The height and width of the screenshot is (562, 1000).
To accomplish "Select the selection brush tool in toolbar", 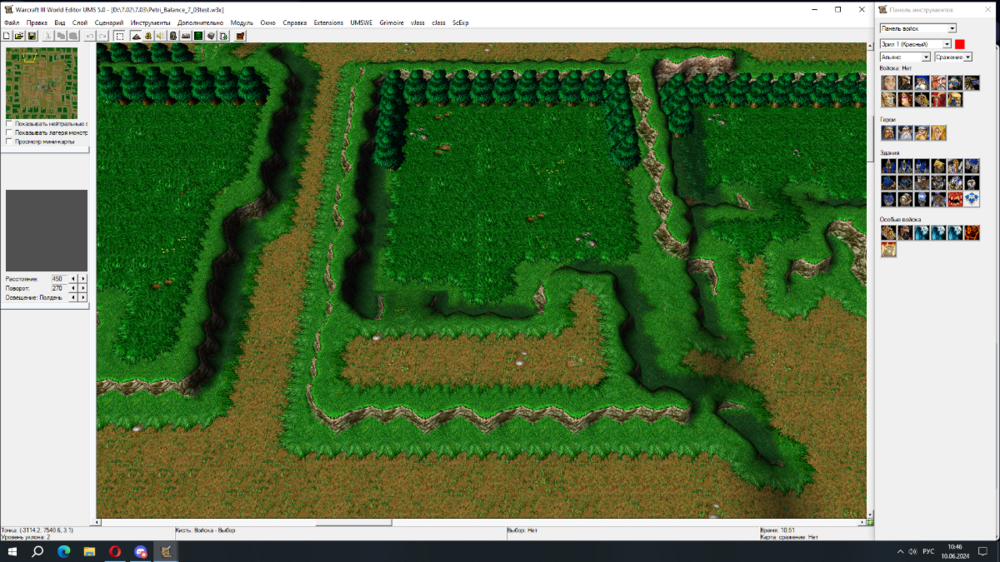I will (x=119, y=36).
